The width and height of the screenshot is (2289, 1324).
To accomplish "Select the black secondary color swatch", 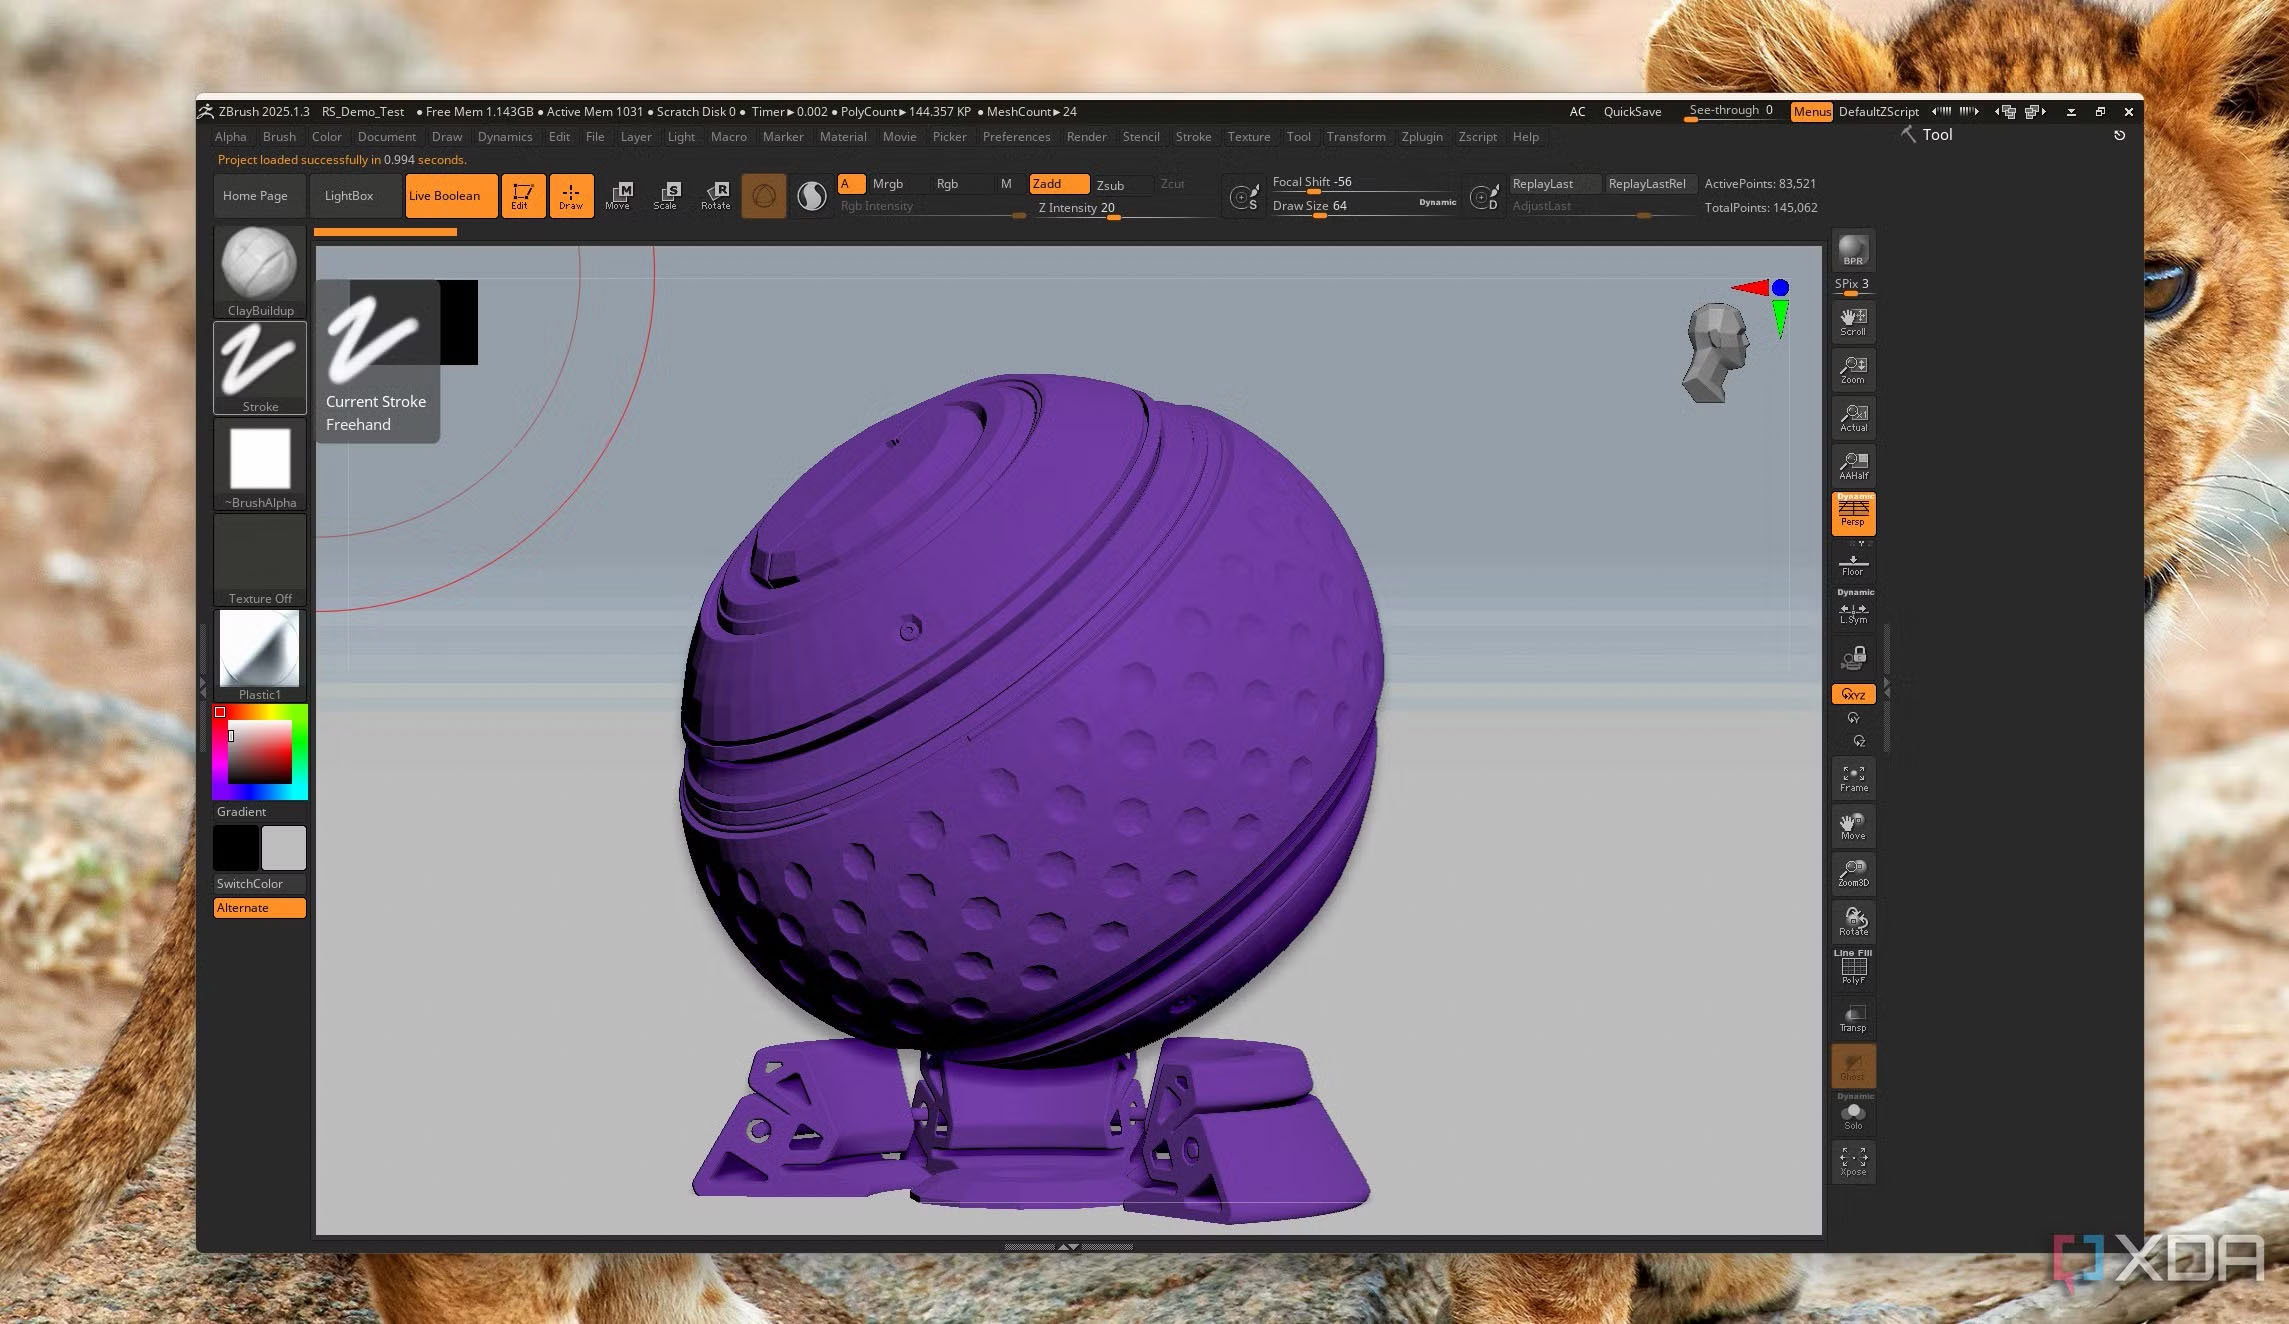I will click(236, 848).
